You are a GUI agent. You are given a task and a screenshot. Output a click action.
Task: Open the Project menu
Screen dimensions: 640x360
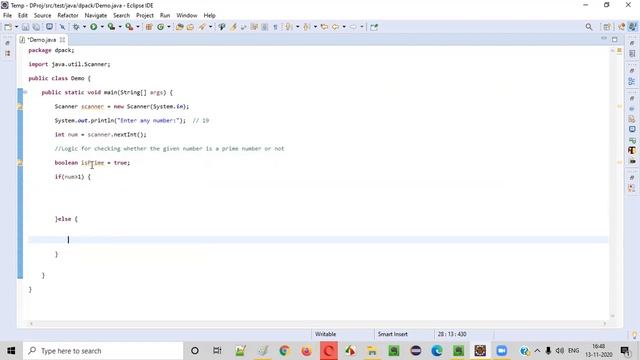[145, 15]
